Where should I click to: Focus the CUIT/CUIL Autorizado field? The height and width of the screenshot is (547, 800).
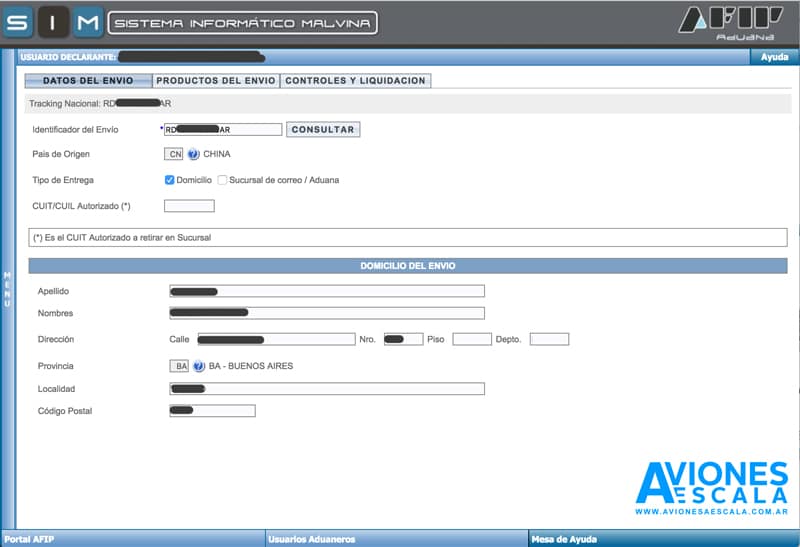pyautogui.click(x=189, y=206)
